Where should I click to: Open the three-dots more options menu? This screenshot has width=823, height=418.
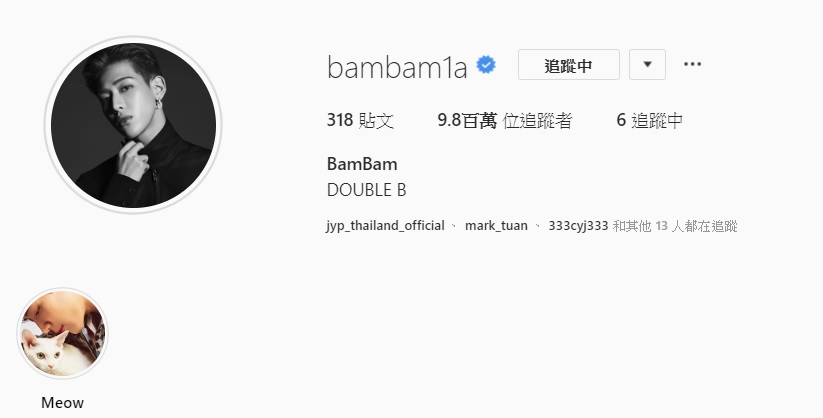(692, 64)
